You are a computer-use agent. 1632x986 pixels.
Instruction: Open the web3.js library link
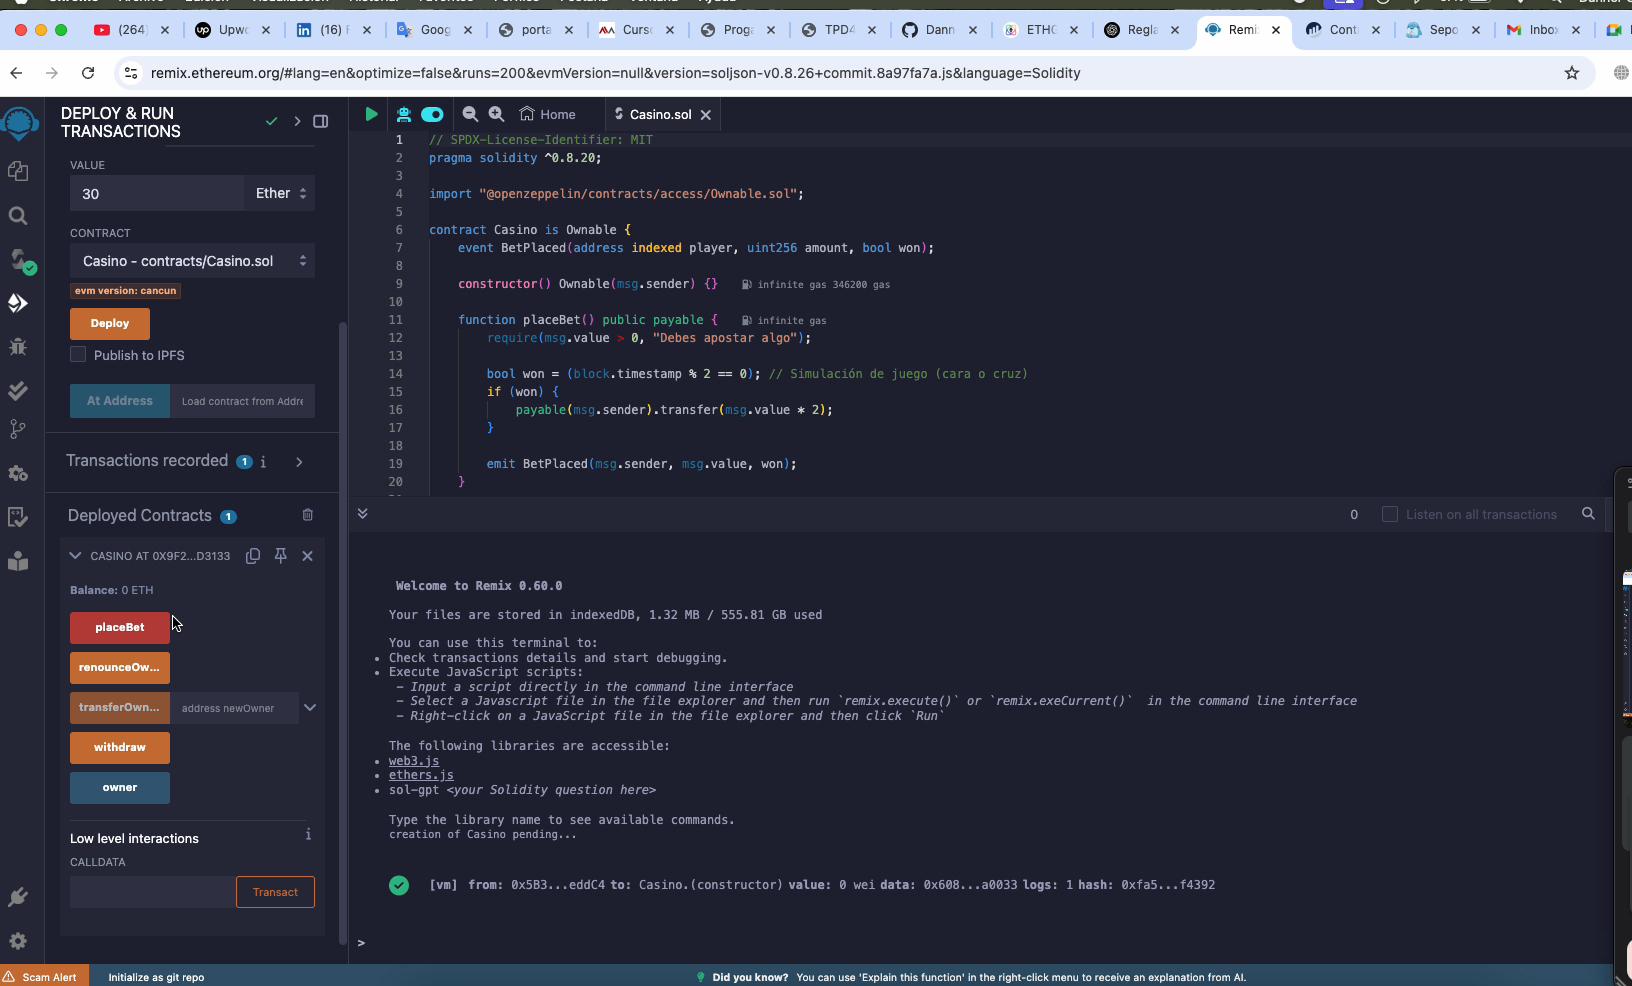[414, 761]
